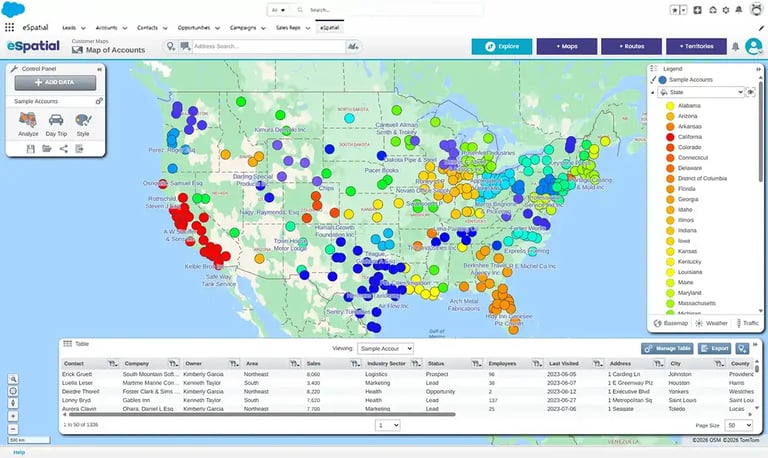The image size is (768, 458).
Task: Toggle the Weather overlay
Action: tap(712, 323)
